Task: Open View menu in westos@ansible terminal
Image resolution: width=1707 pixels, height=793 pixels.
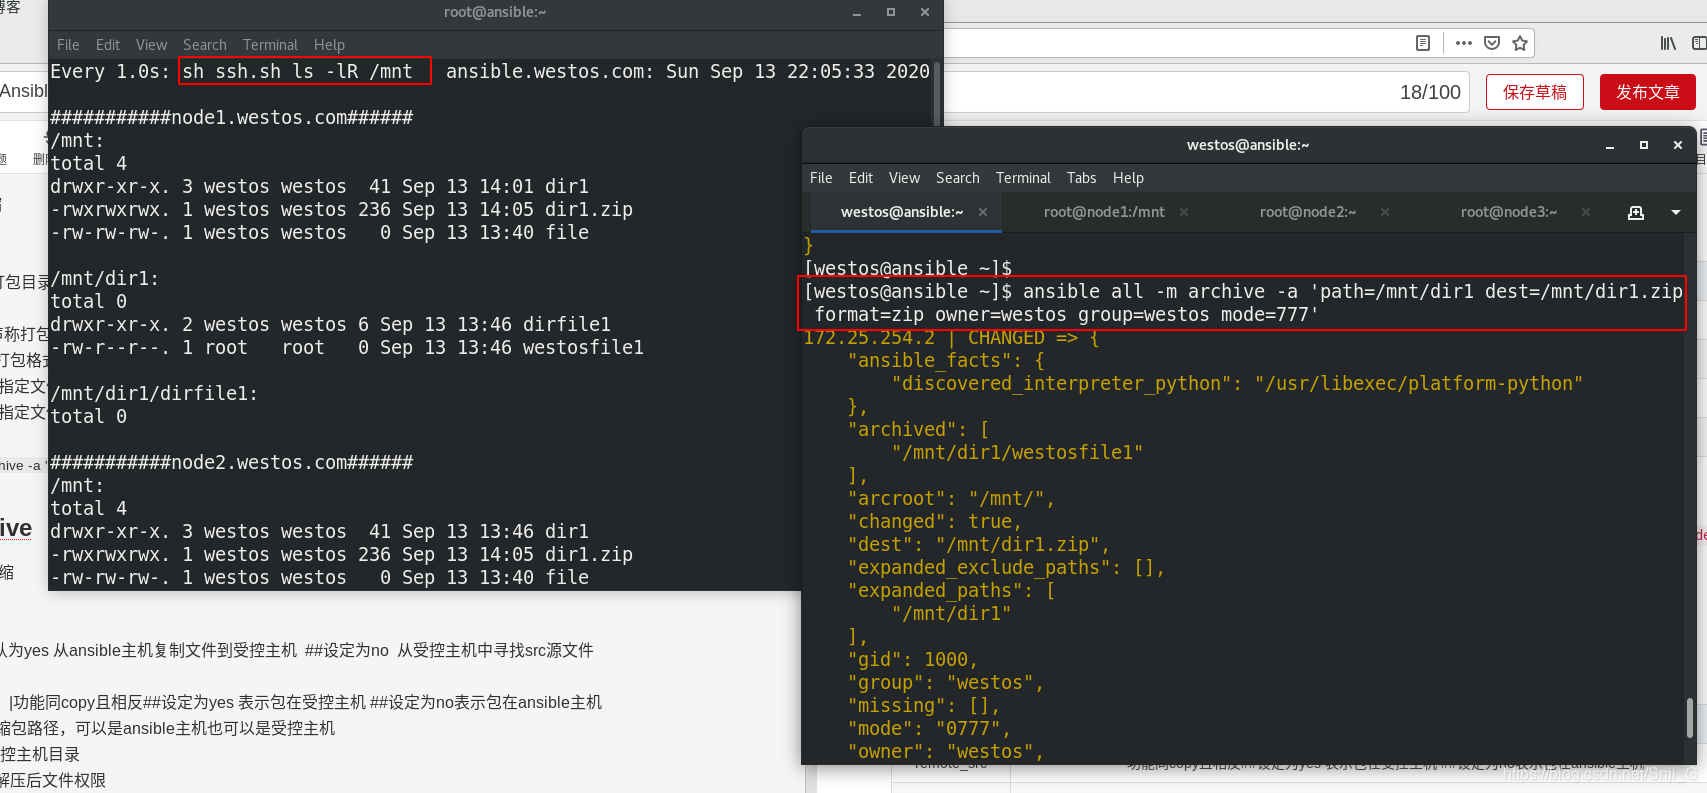Action: click(x=904, y=178)
